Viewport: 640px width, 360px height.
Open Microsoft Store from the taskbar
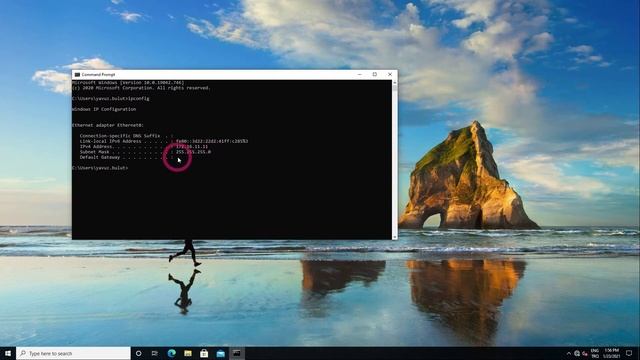204,353
